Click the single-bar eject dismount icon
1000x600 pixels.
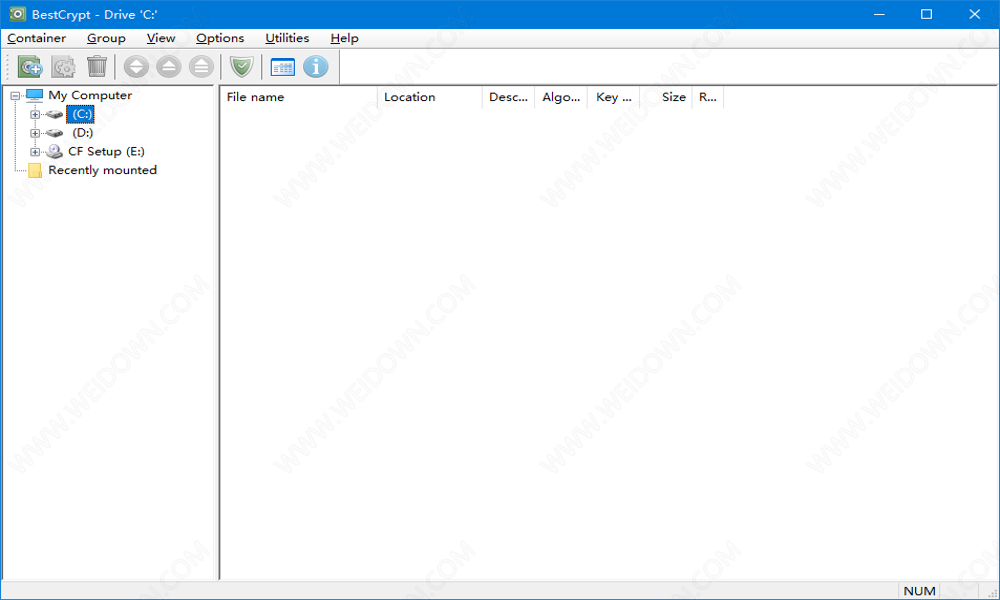pyautogui.click(x=168, y=66)
